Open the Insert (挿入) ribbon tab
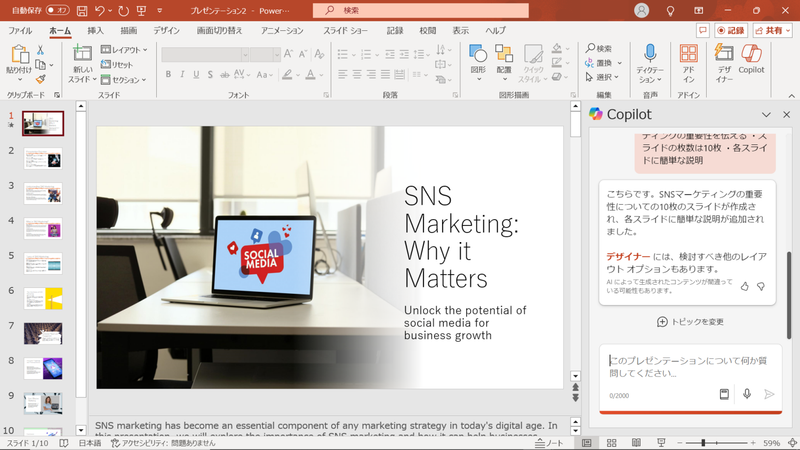Screen dimensions: 800x450 (96, 31)
